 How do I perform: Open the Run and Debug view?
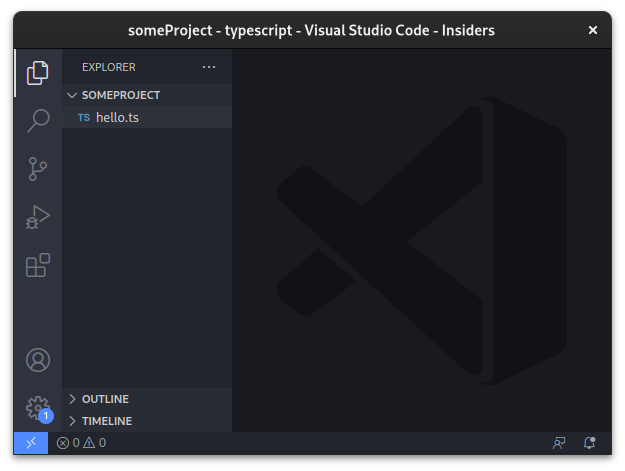(38, 217)
